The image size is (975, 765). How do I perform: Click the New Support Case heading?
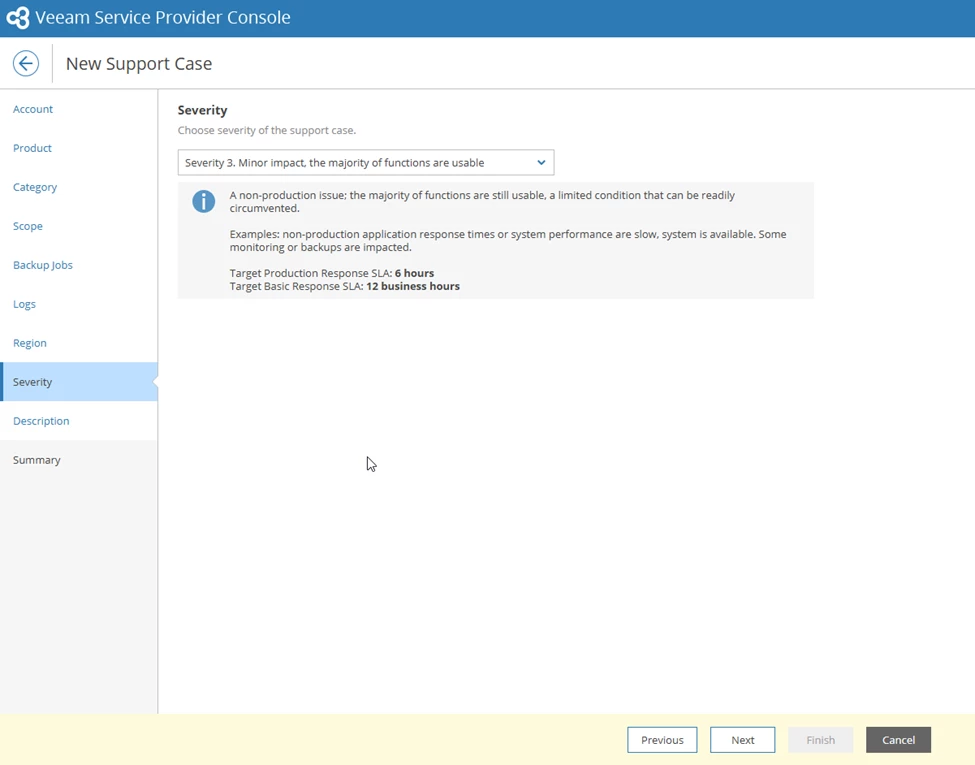pyautogui.click(x=139, y=63)
